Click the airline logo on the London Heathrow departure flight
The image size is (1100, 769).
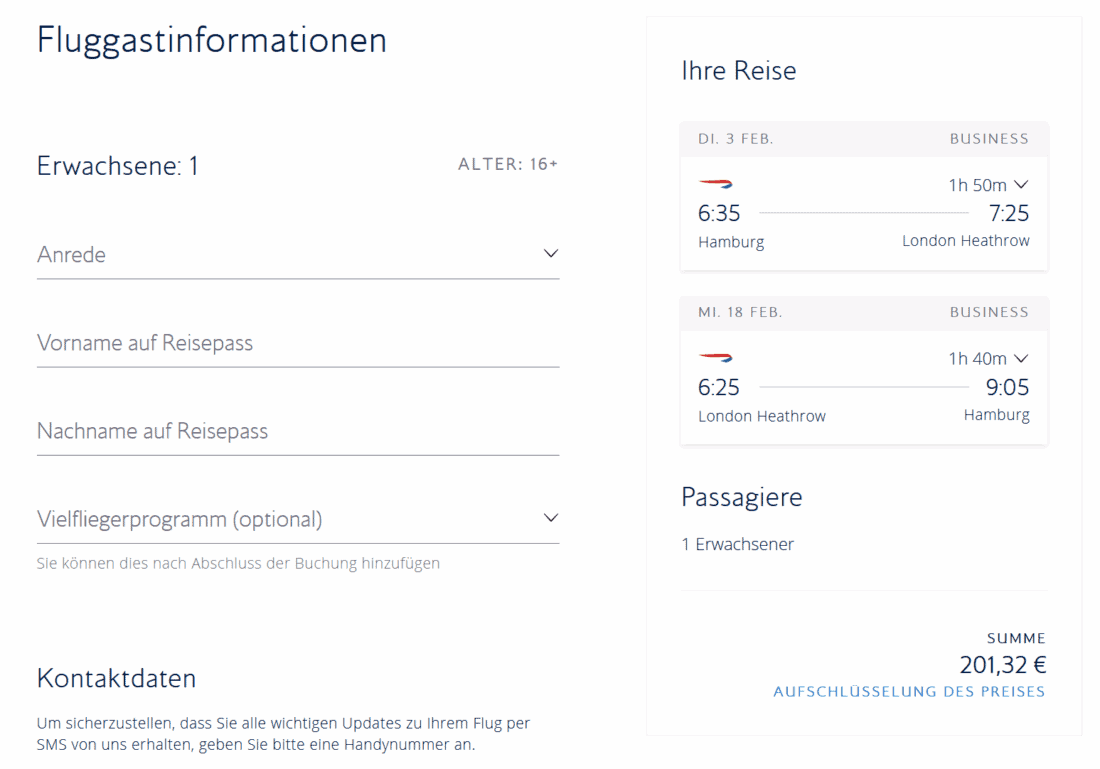(x=715, y=357)
